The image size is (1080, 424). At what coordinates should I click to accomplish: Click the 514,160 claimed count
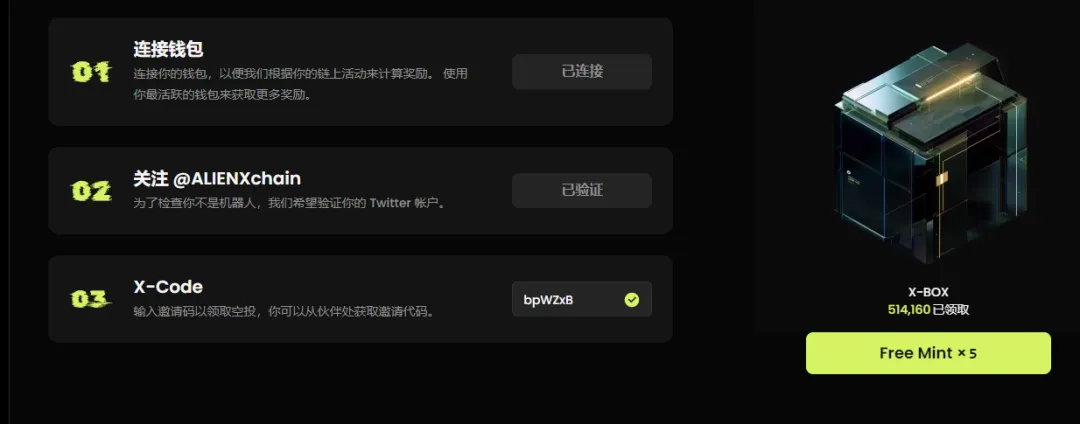[x=908, y=310]
